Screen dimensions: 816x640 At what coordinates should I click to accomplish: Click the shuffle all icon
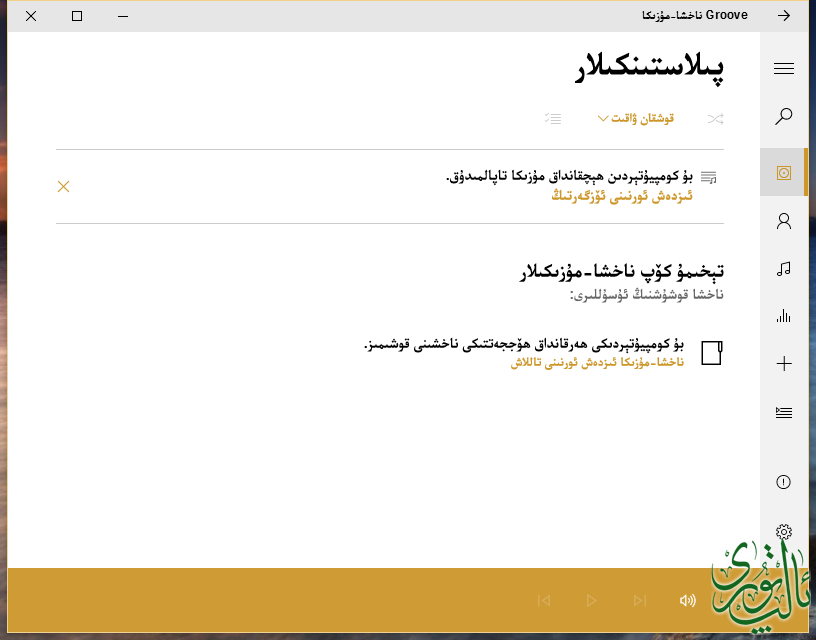716,119
